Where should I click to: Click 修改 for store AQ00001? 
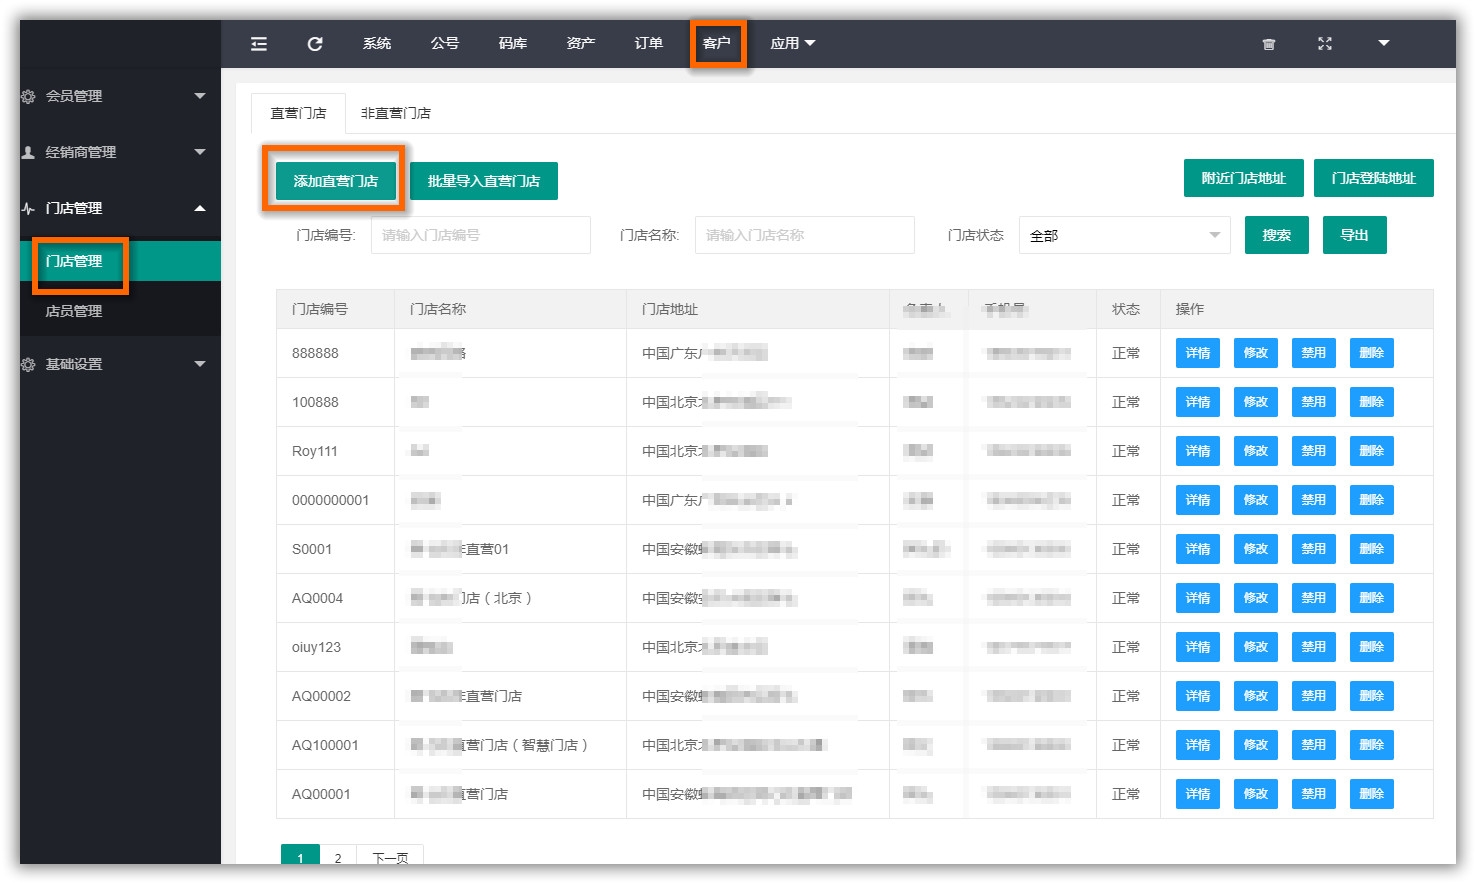coord(1256,794)
